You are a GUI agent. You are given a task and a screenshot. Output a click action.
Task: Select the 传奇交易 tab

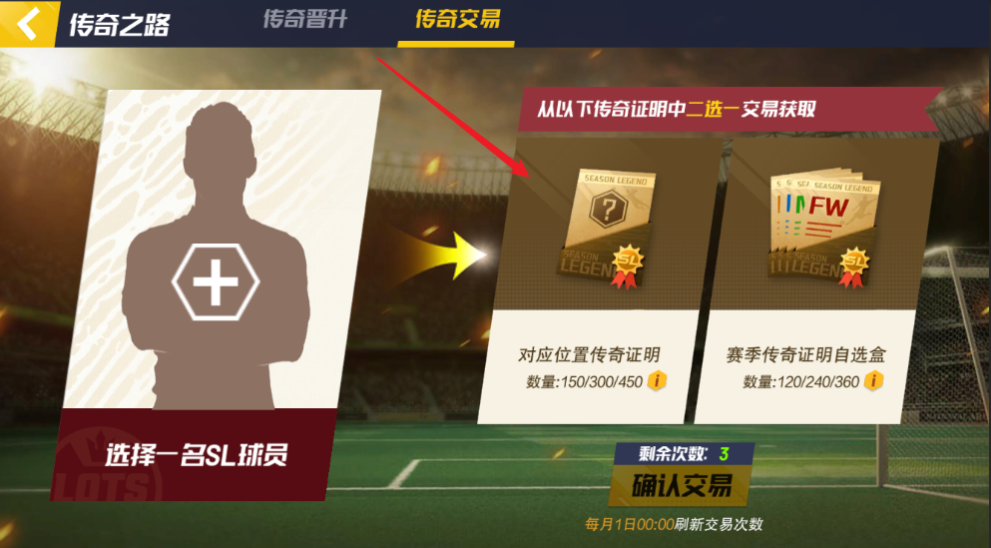[x=458, y=20]
